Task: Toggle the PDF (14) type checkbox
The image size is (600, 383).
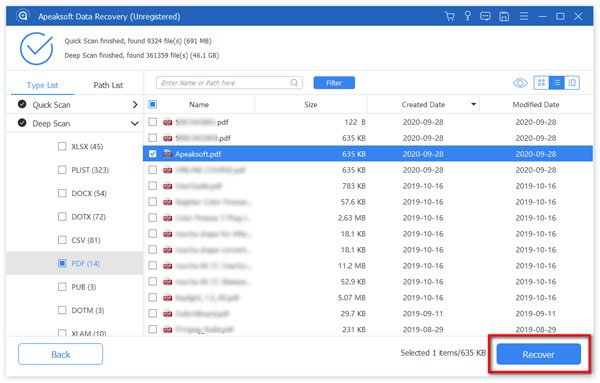Action: point(62,263)
